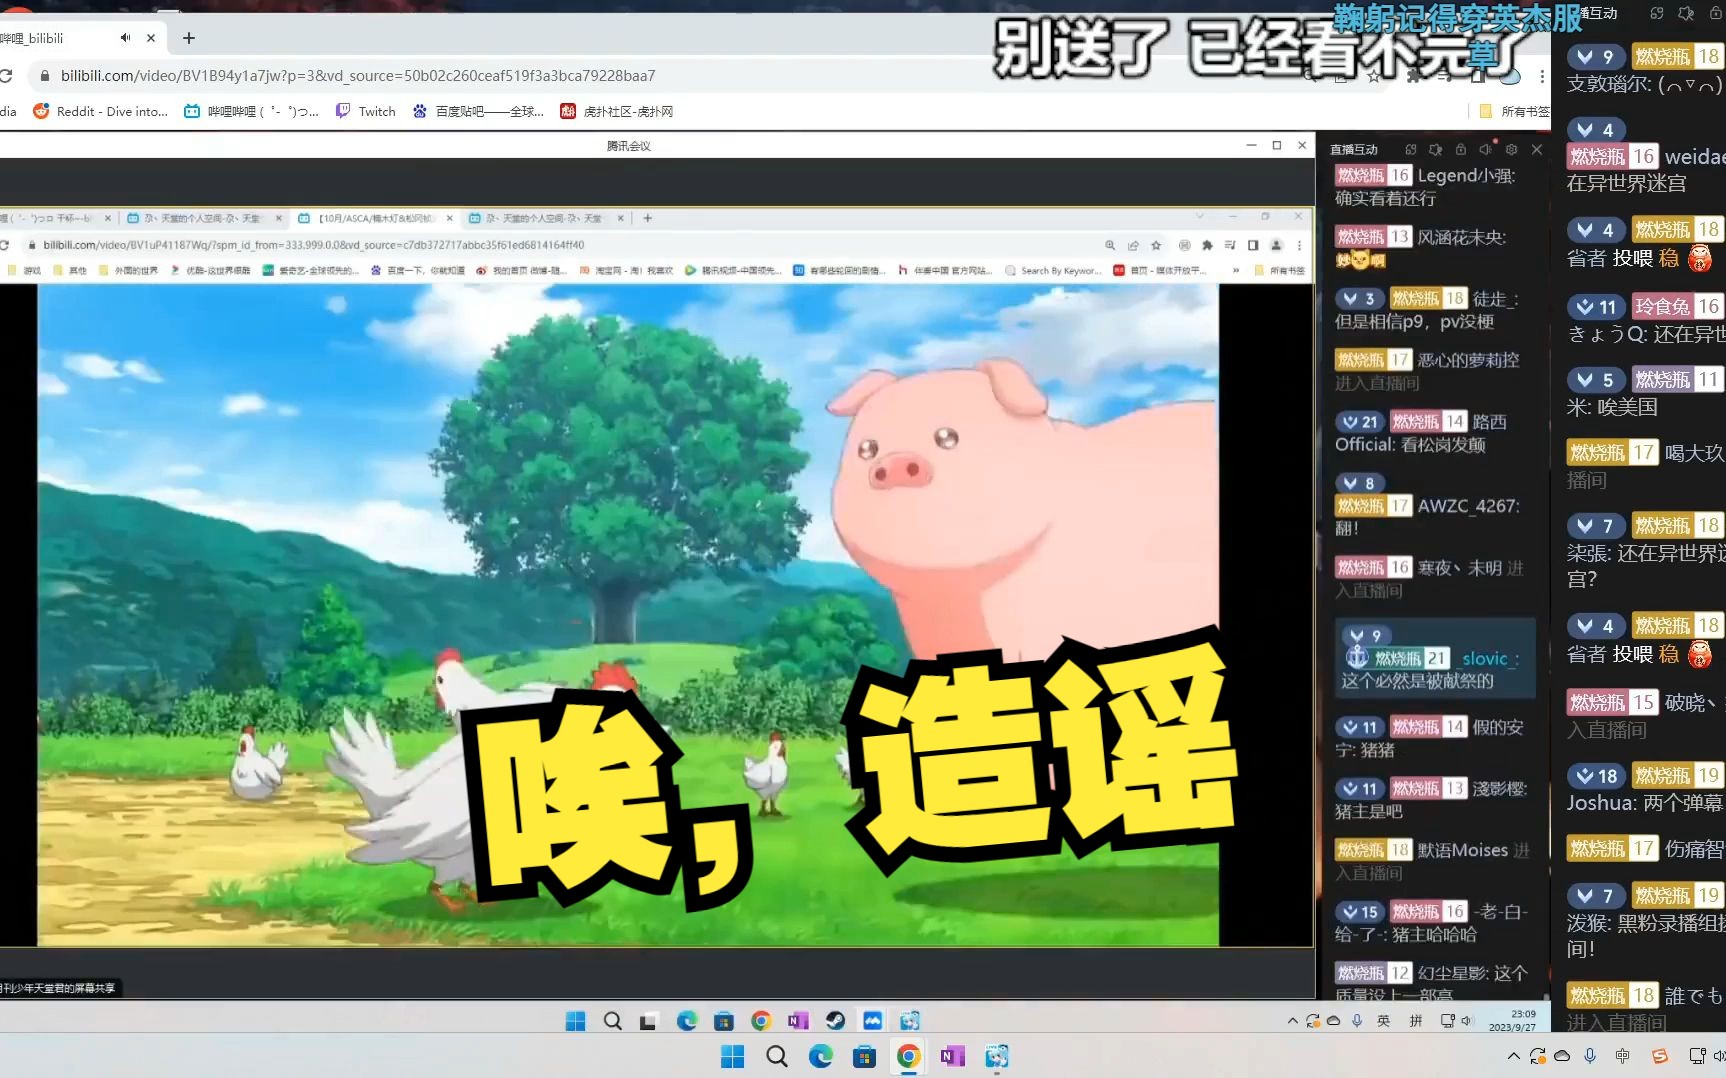Close the 10月/ASCA tab in shared Chrome
This screenshot has height=1078, width=1726.
tap(450, 218)
